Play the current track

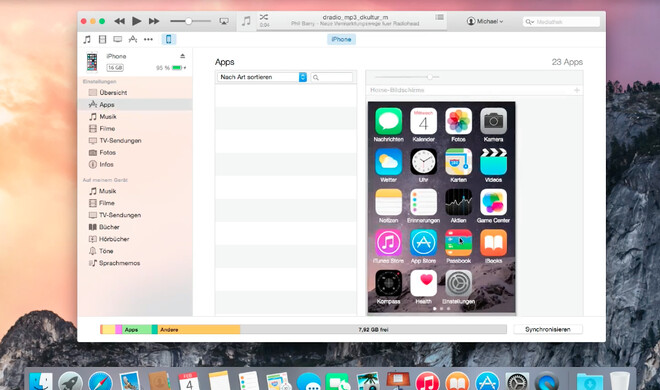[x=136, y=21]
